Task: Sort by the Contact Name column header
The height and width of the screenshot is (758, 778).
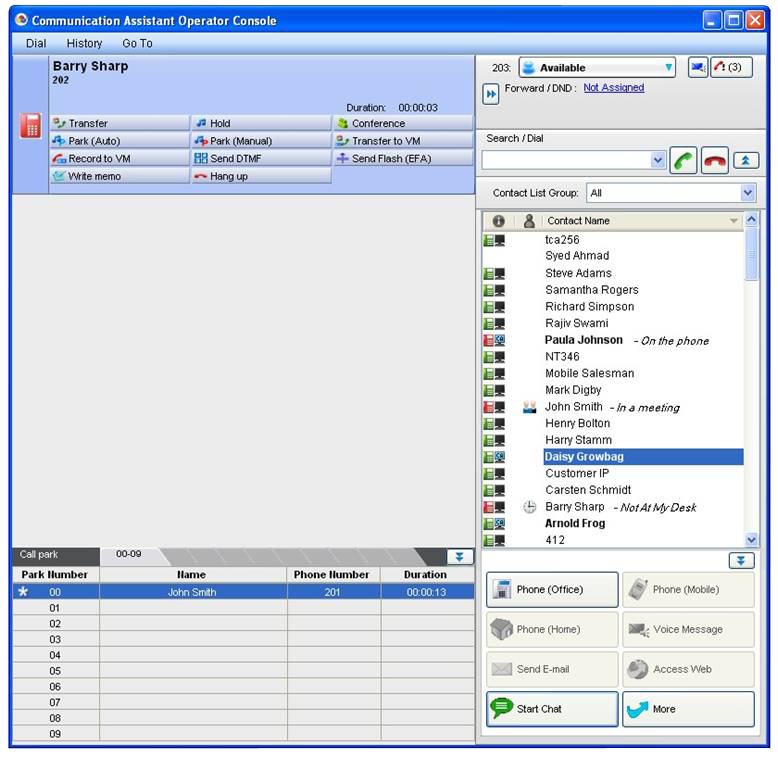Action: [x=642, y=221]
